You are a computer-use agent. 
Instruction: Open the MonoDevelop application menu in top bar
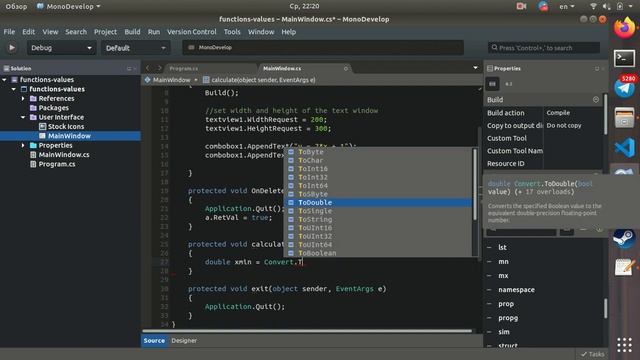tap(68, 6)
